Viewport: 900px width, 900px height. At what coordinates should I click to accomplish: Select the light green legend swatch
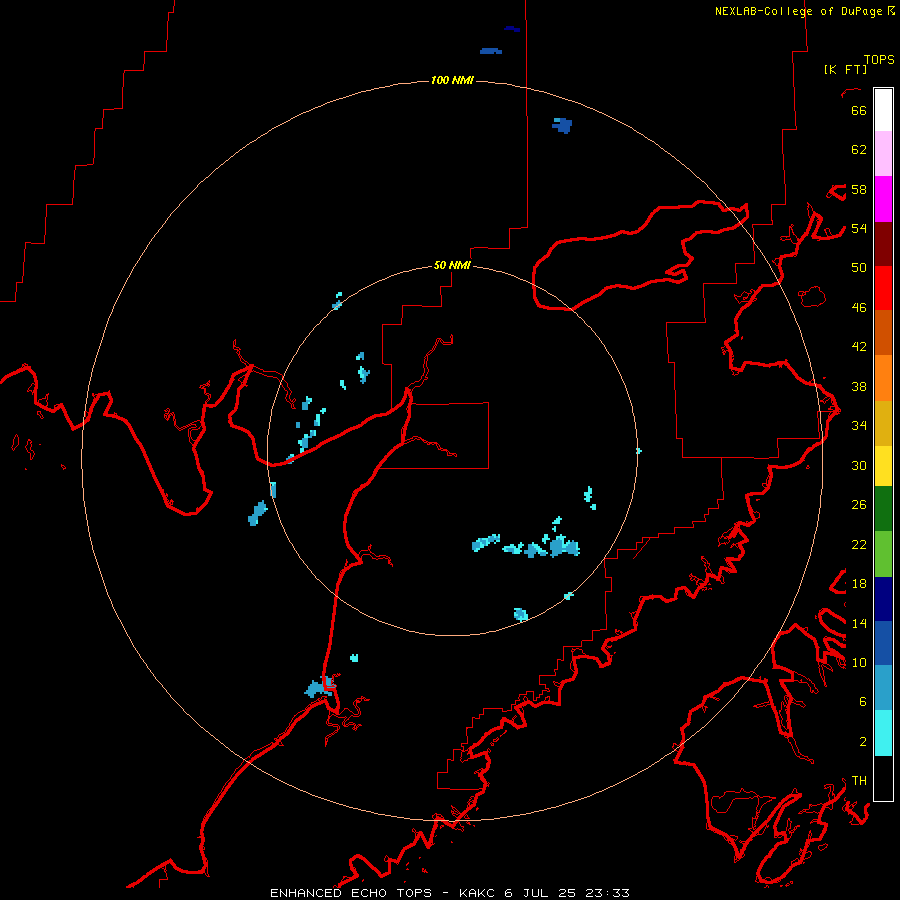[883, 554]
